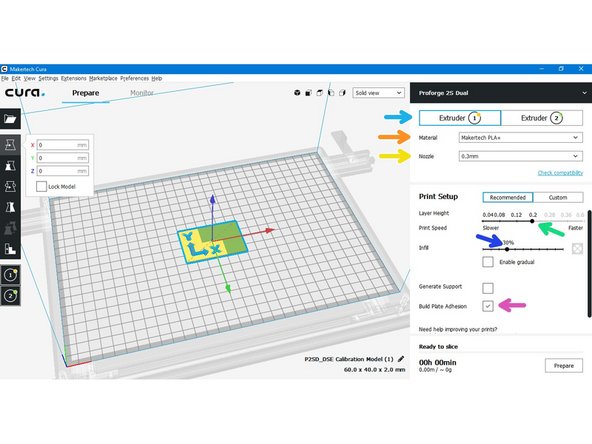Click the Layer Height slider handle
592x444 pixels.
coord(532,221)
